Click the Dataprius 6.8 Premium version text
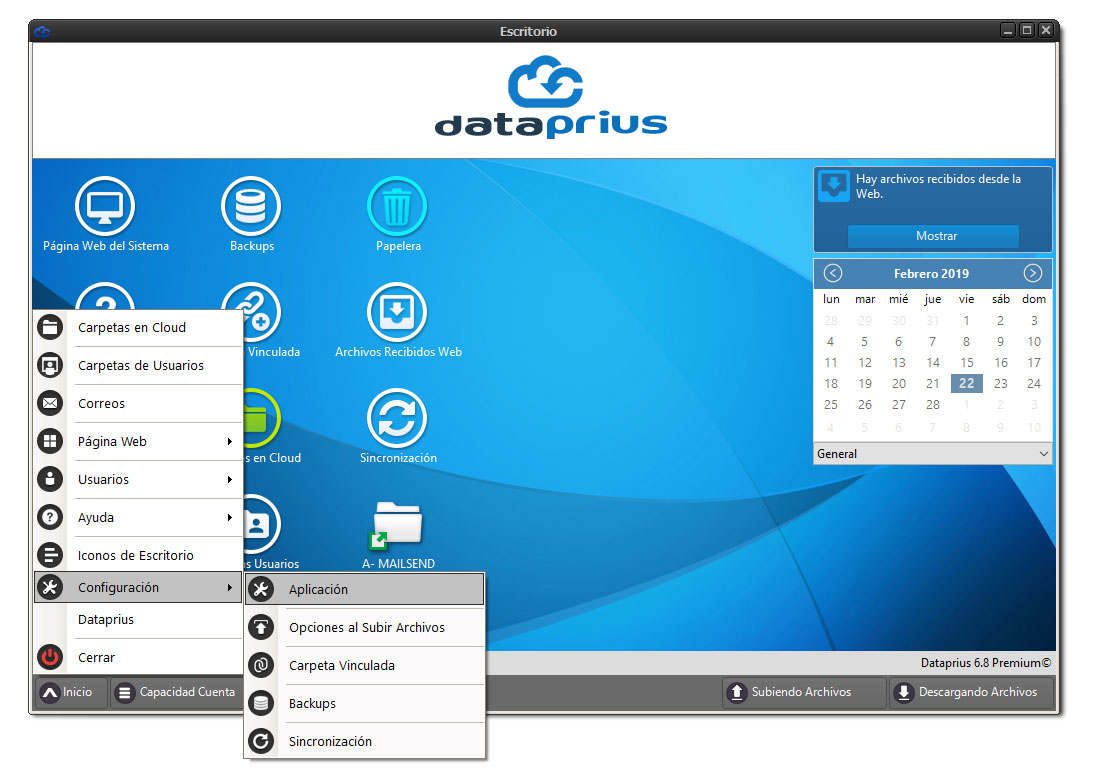The height and width of the screenshot is (780, 1096). tap(986, 663)
